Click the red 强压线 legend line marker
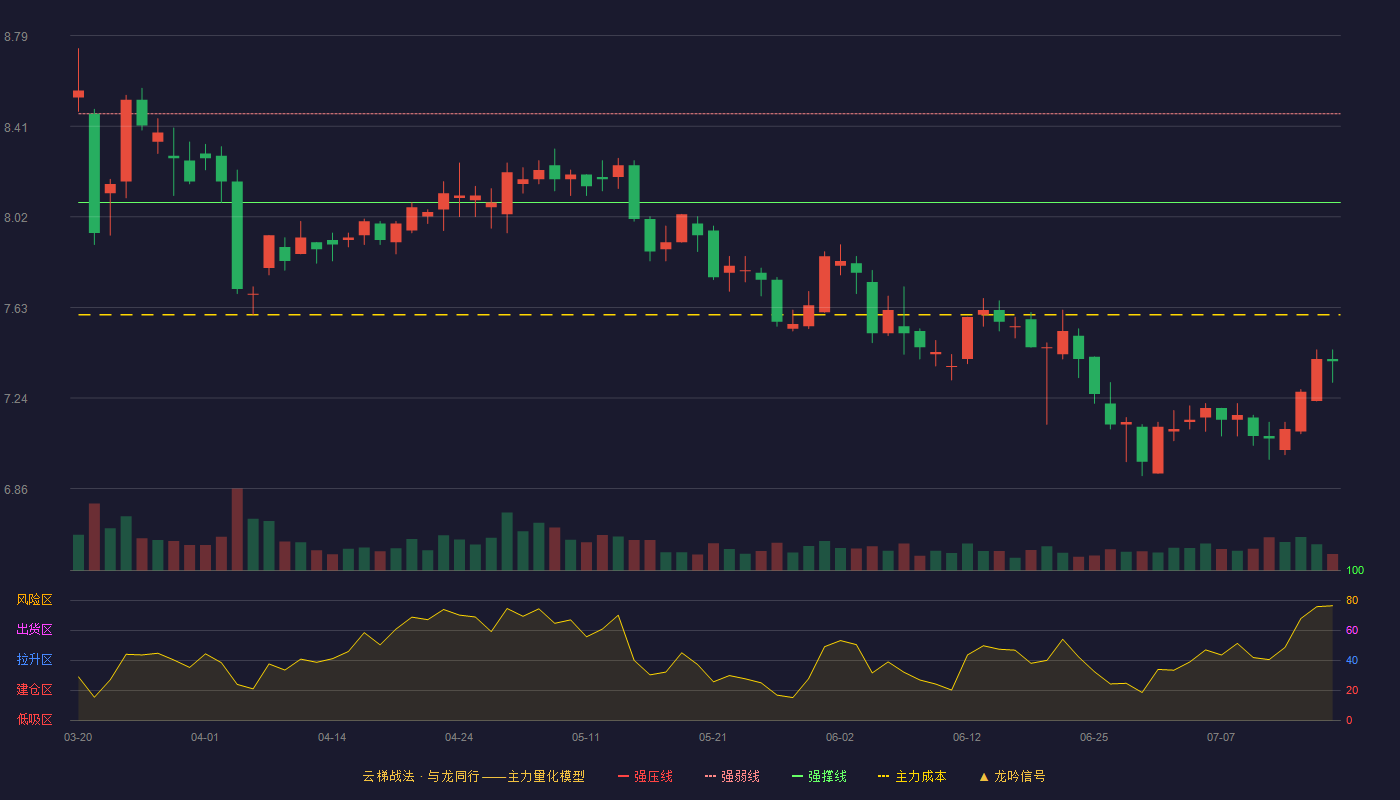Screen dimensions: 1400x800 point(624,776)
